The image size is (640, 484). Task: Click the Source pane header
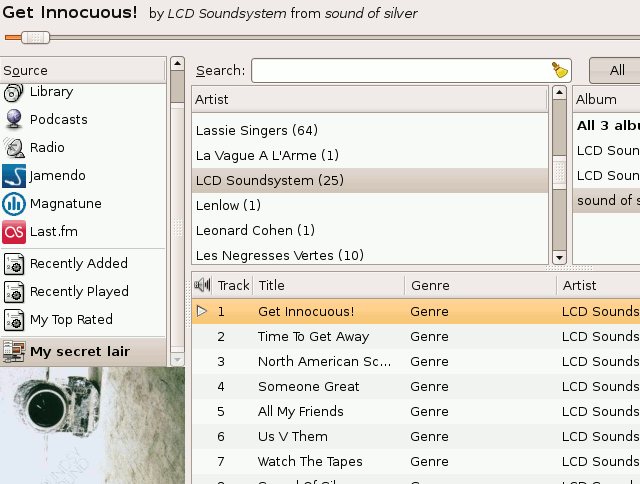pyautogui.click(x=83, y=70)
